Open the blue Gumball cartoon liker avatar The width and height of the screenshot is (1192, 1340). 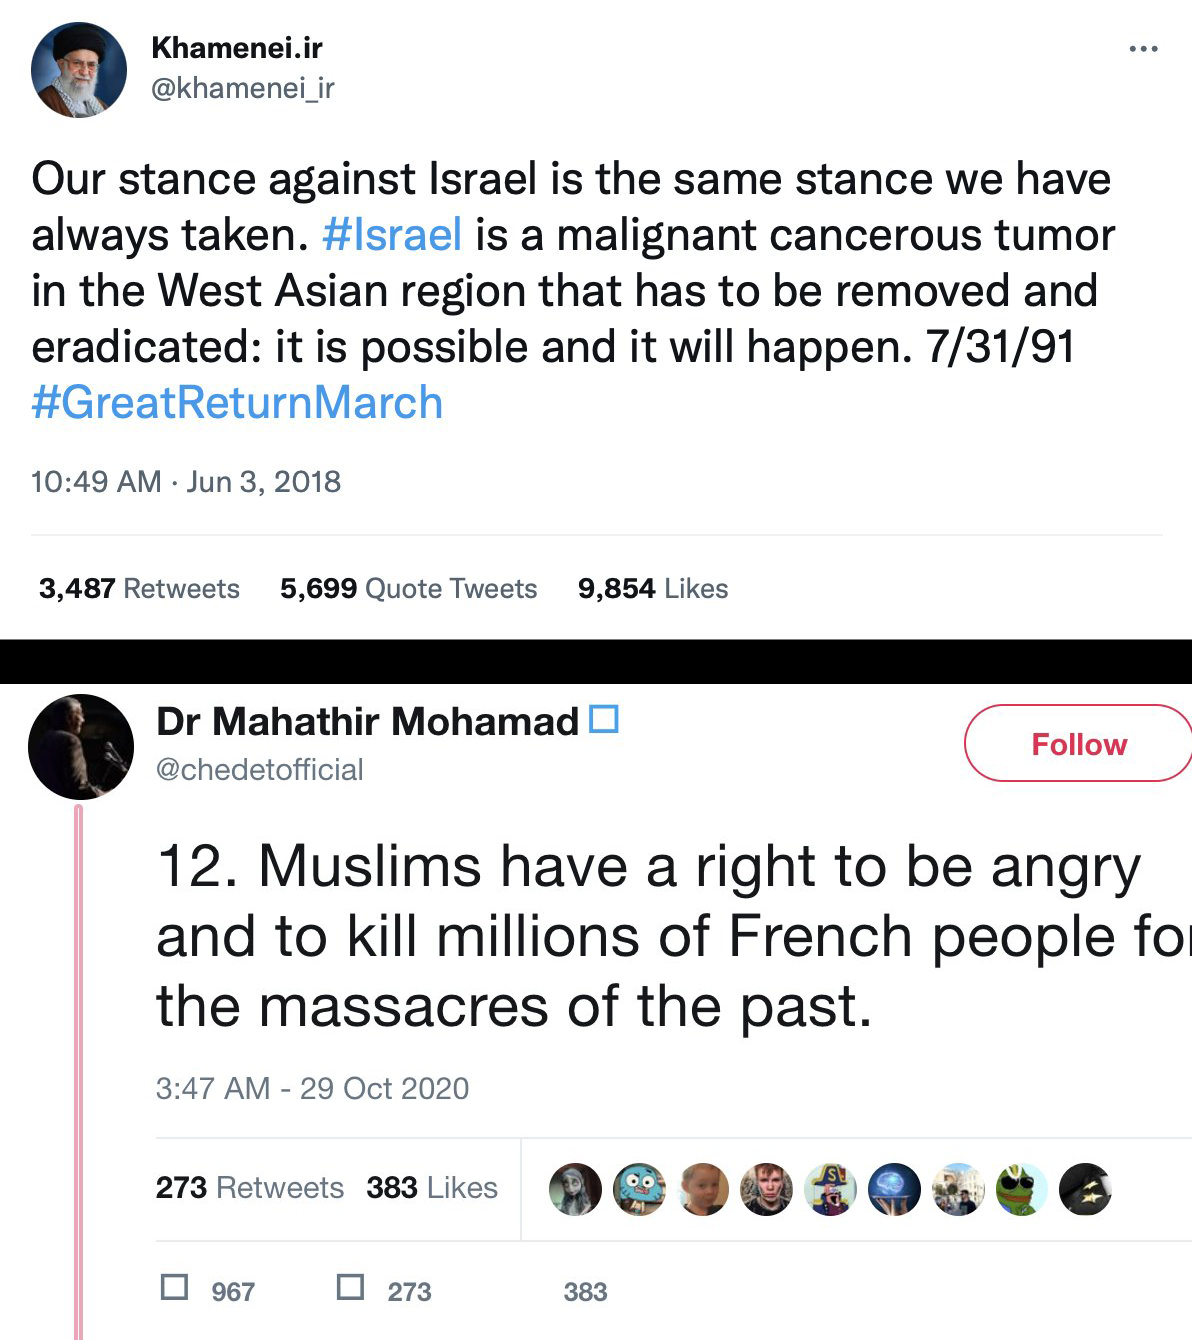click(x=639, y=1189)
